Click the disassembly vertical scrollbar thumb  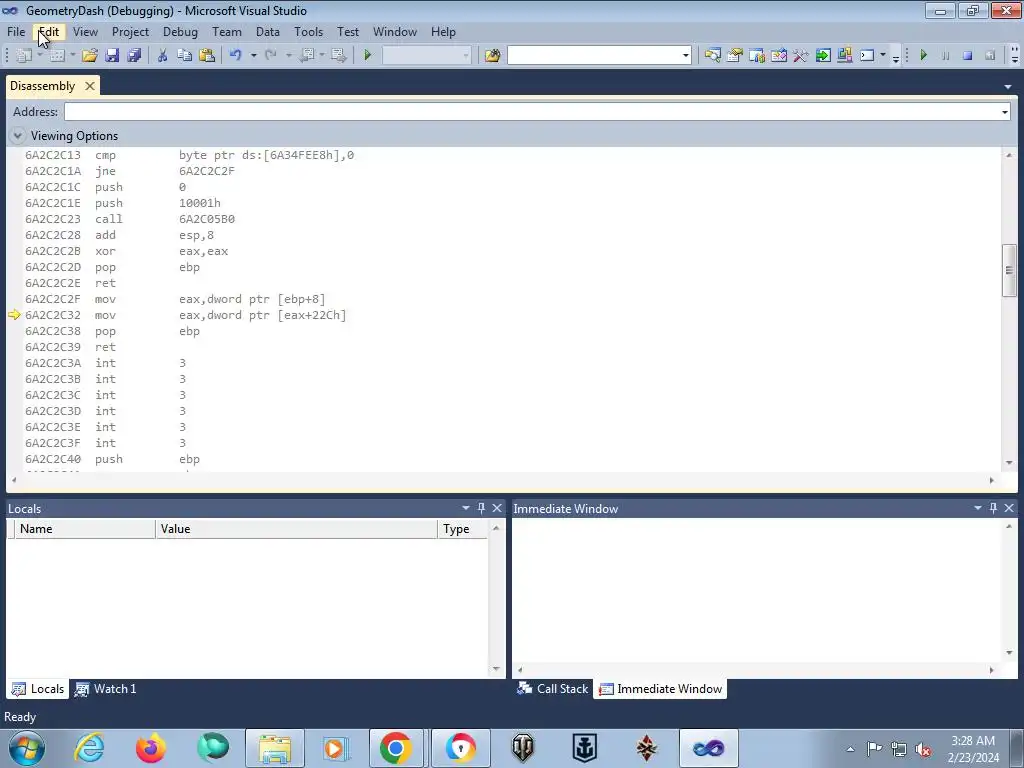1009,270
